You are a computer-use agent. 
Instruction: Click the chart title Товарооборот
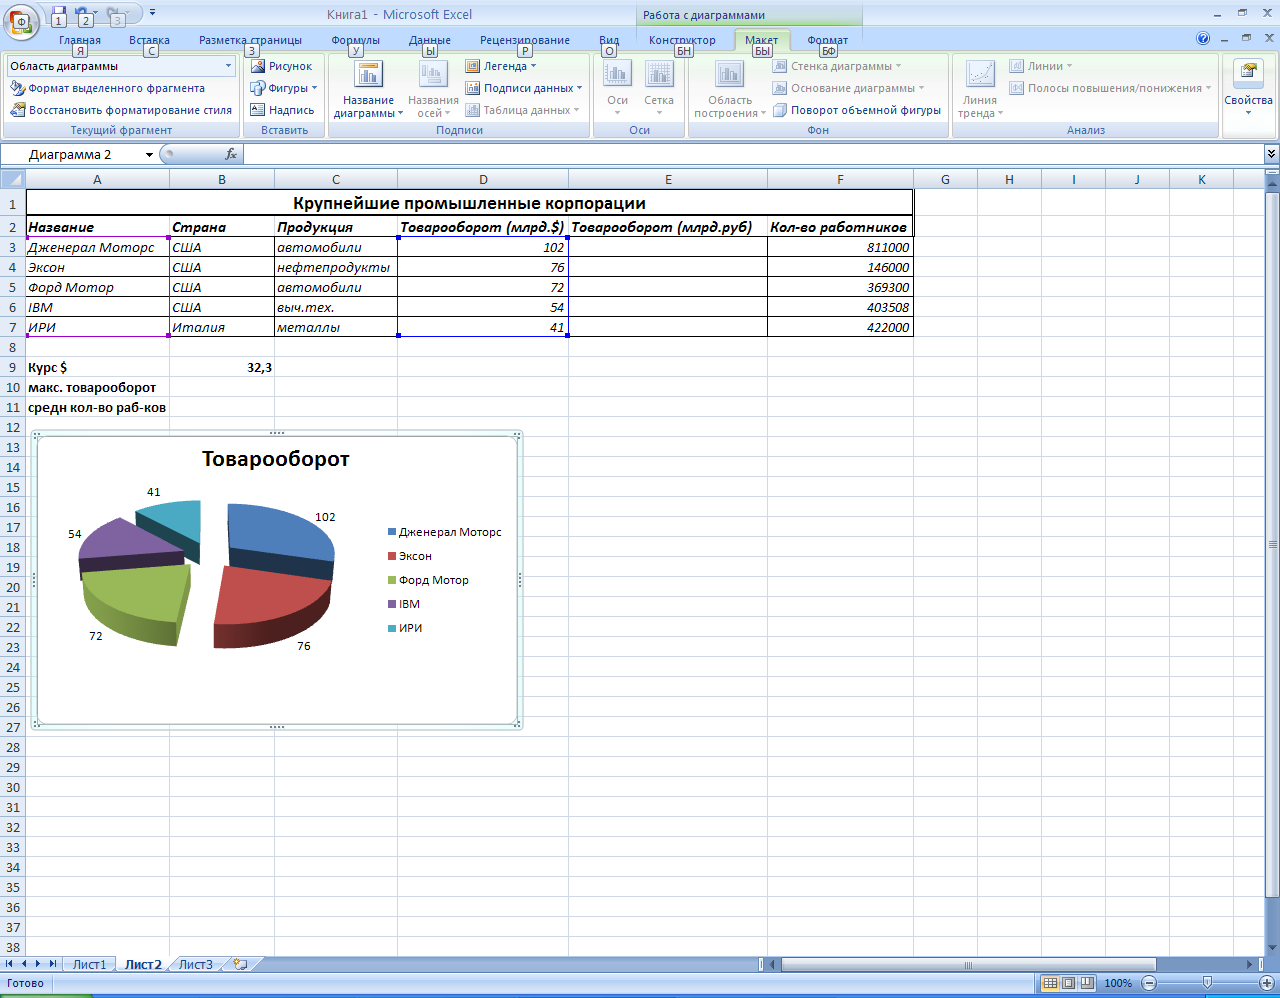pos(276,459)
